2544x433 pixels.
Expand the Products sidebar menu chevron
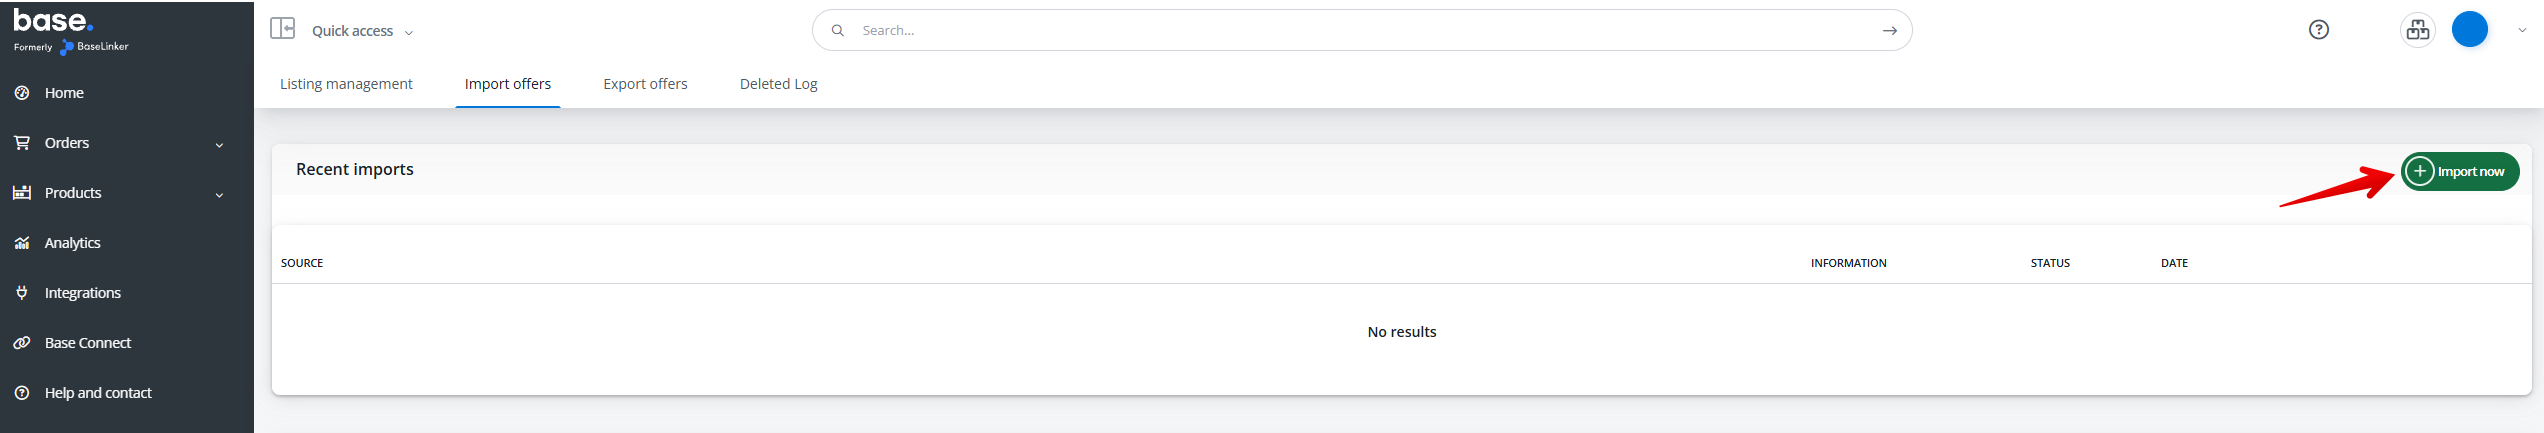click(x=219, y=195)
